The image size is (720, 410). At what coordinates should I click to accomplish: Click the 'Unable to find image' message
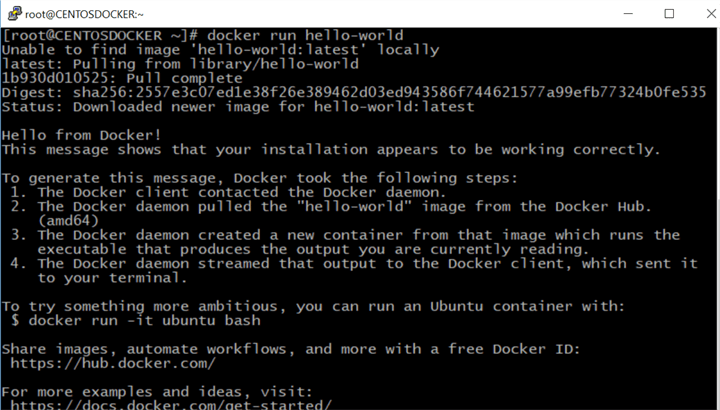click(220, 49)
